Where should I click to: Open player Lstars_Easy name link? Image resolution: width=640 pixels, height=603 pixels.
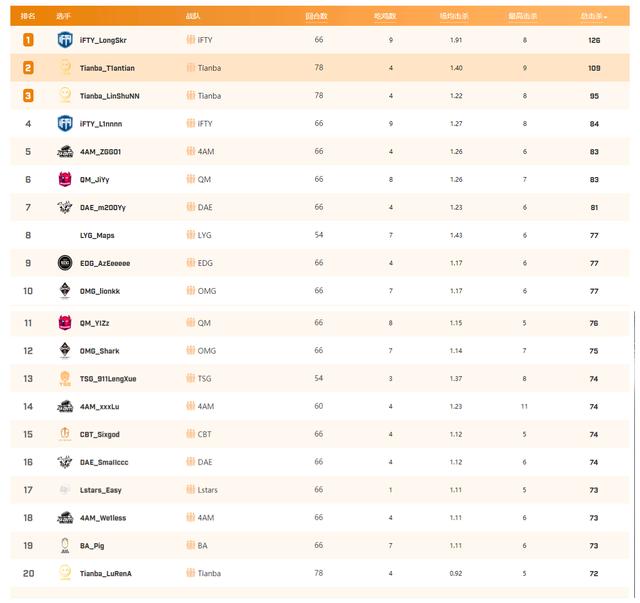[x=102, y=490]
